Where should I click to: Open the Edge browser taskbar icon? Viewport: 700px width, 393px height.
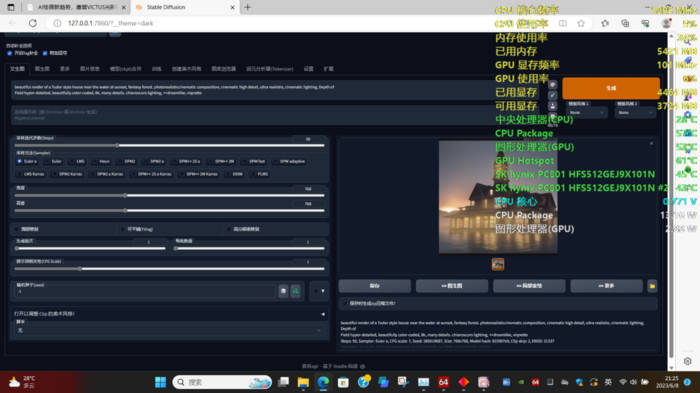(323, 382)
